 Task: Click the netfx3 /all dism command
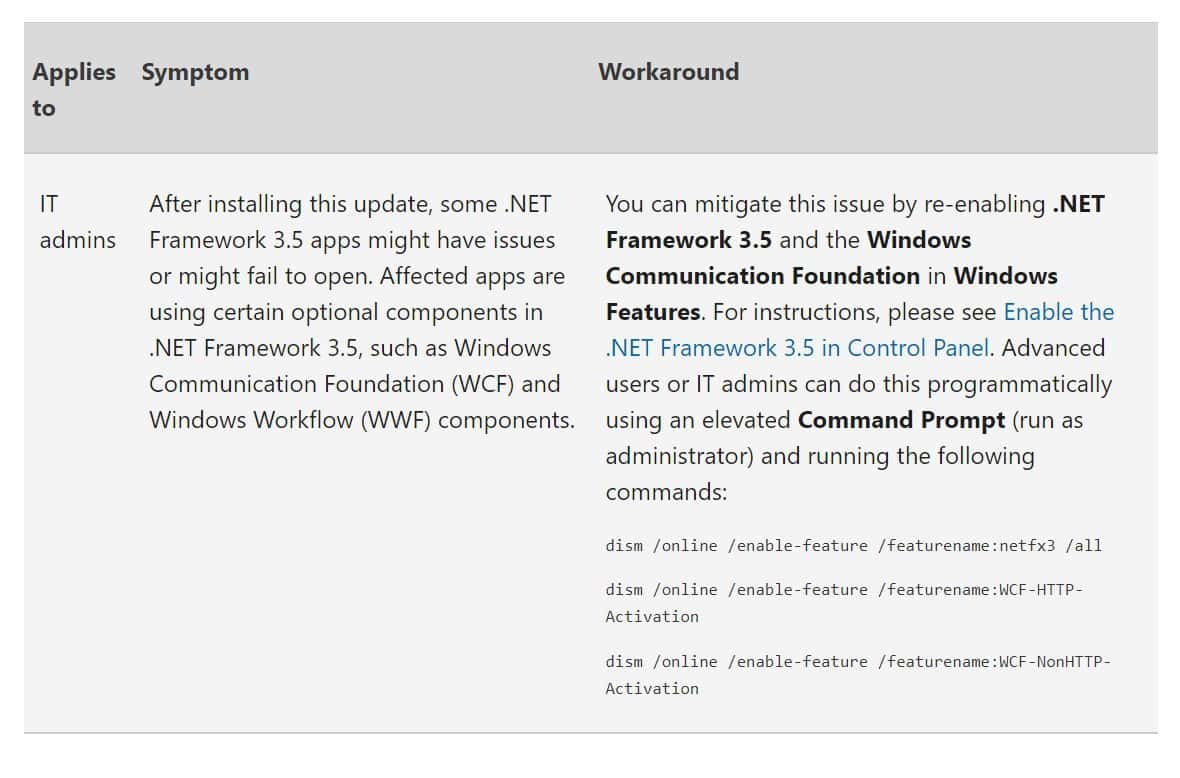tap(853, 546)
